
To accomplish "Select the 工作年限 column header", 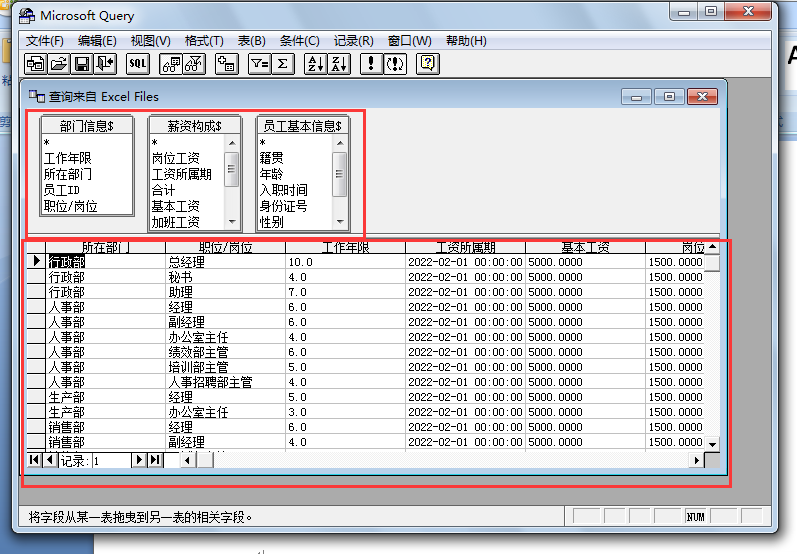I will pos(345,248).
